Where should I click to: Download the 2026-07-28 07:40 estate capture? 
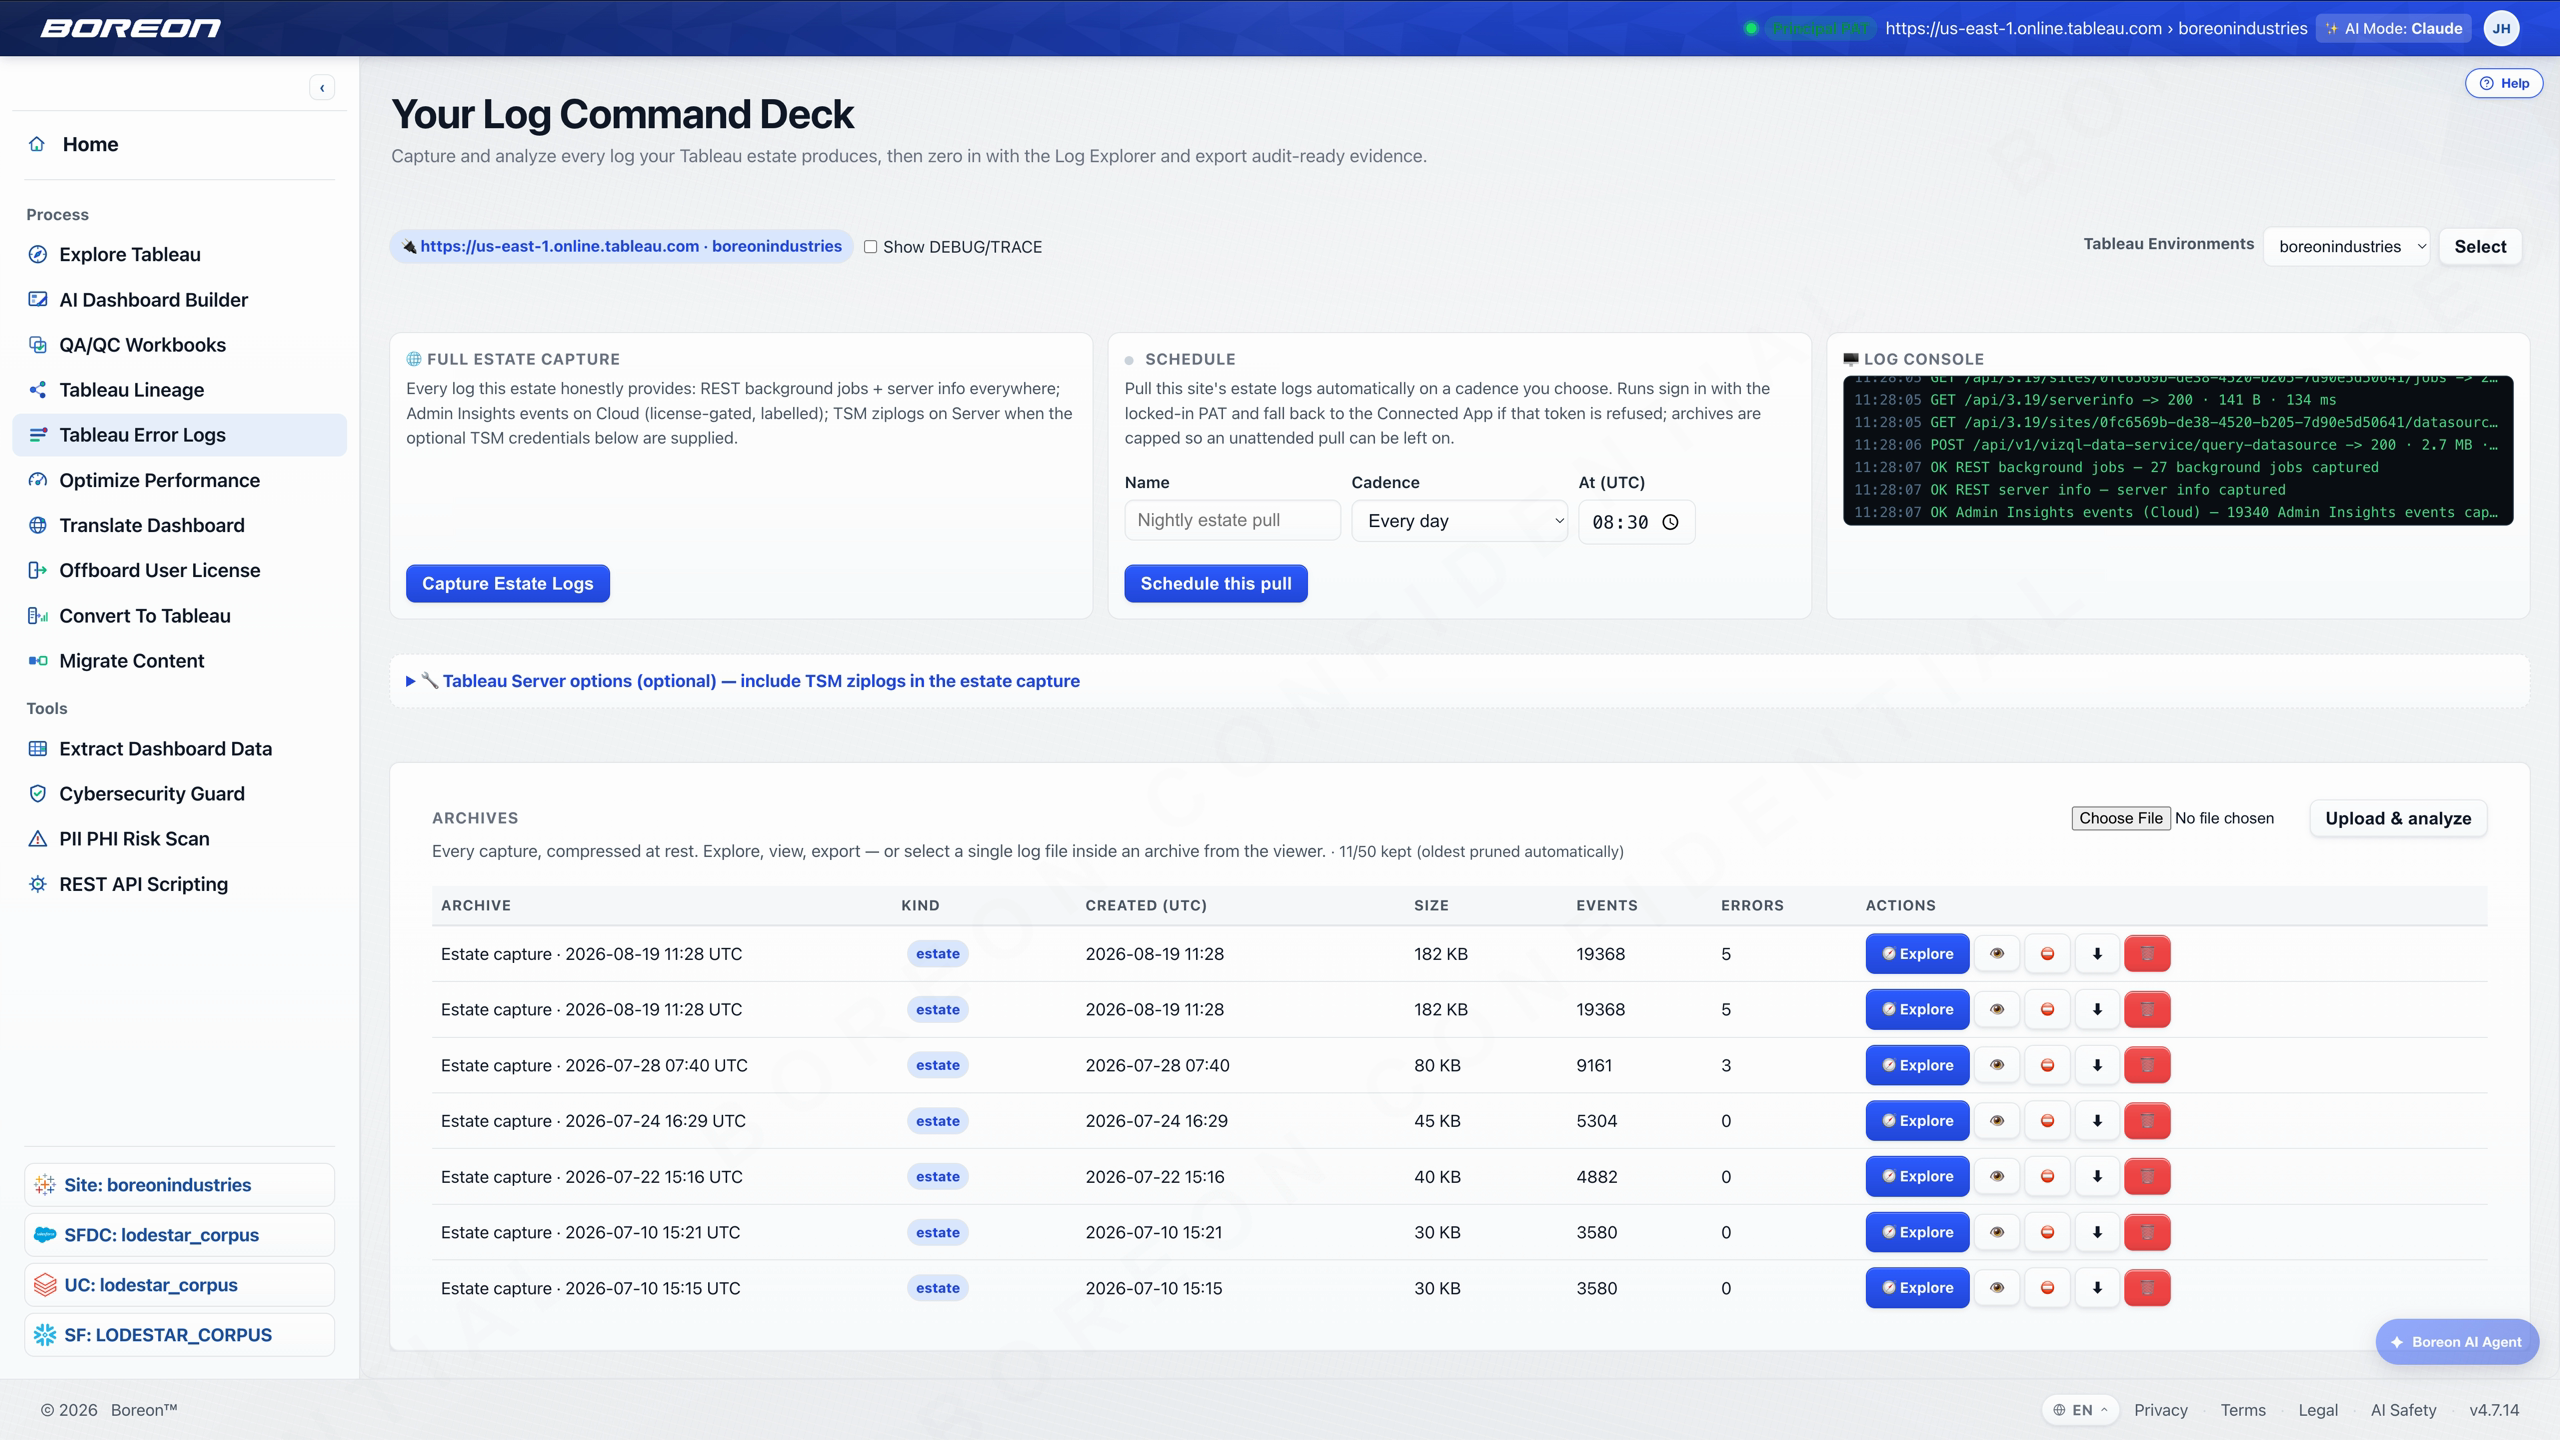tap(2097, 1065)
